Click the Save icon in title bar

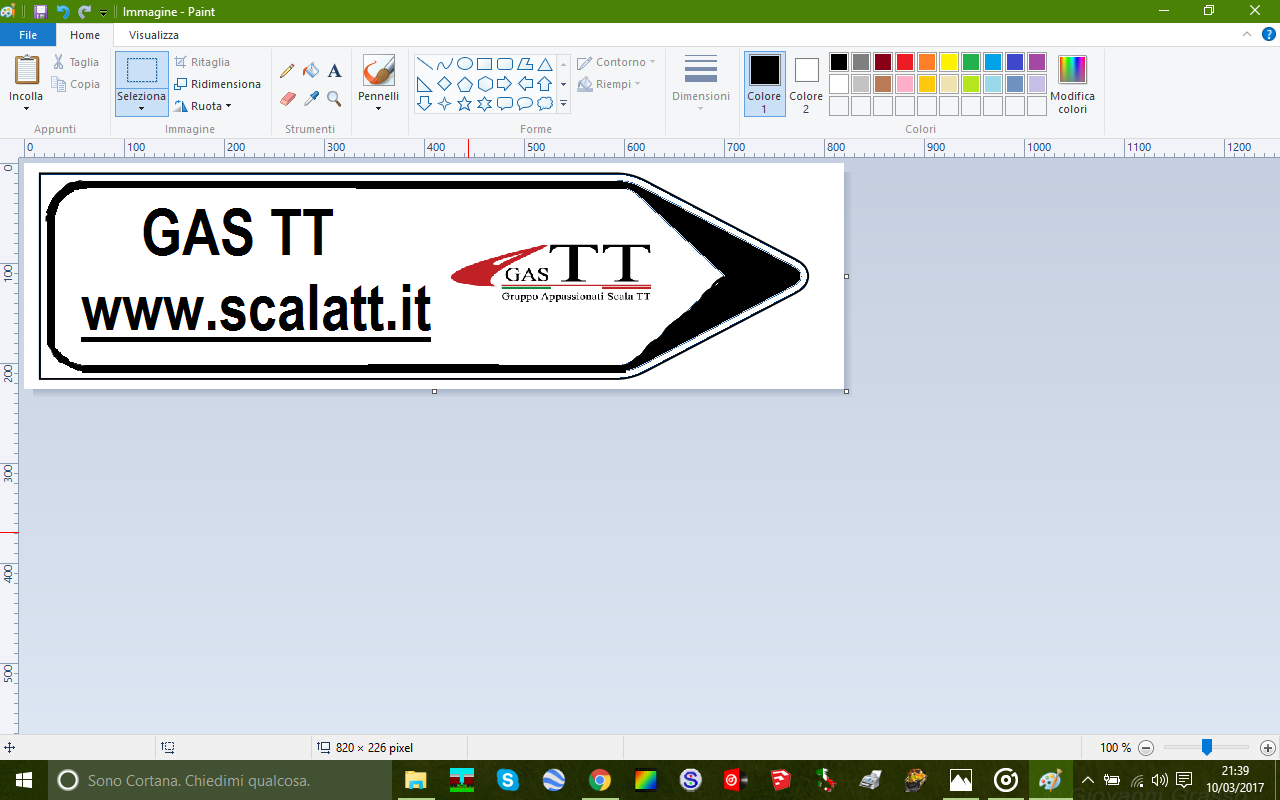(40, 12)
